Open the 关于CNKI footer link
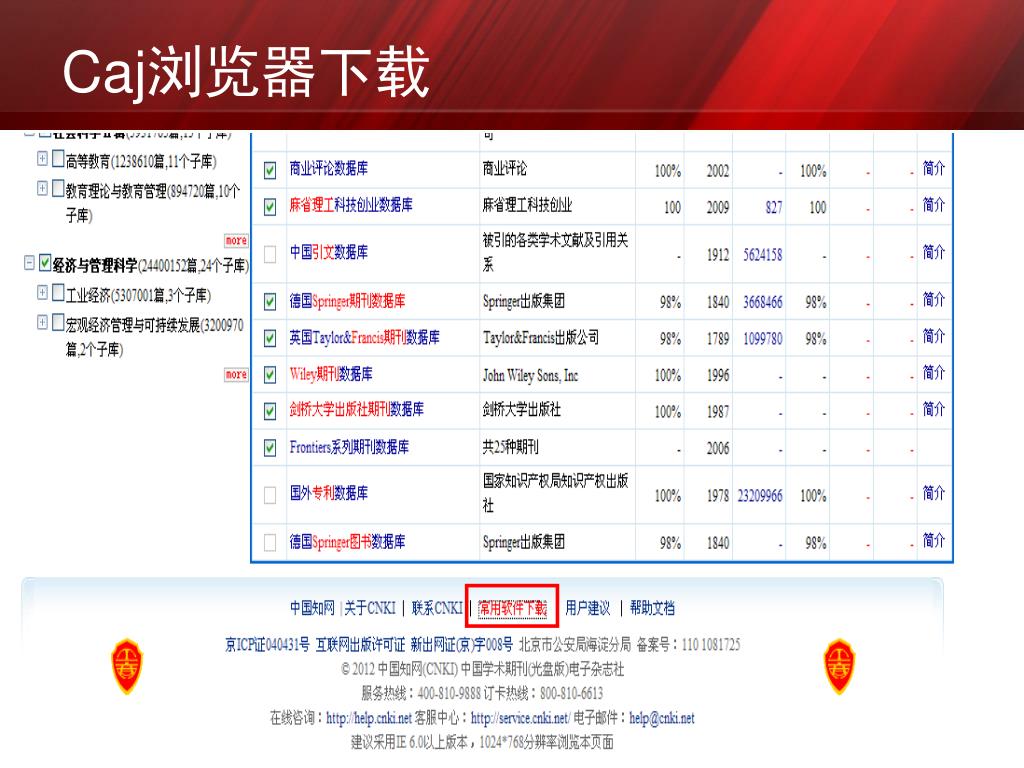1024x768 pixels. click(370, 608)
